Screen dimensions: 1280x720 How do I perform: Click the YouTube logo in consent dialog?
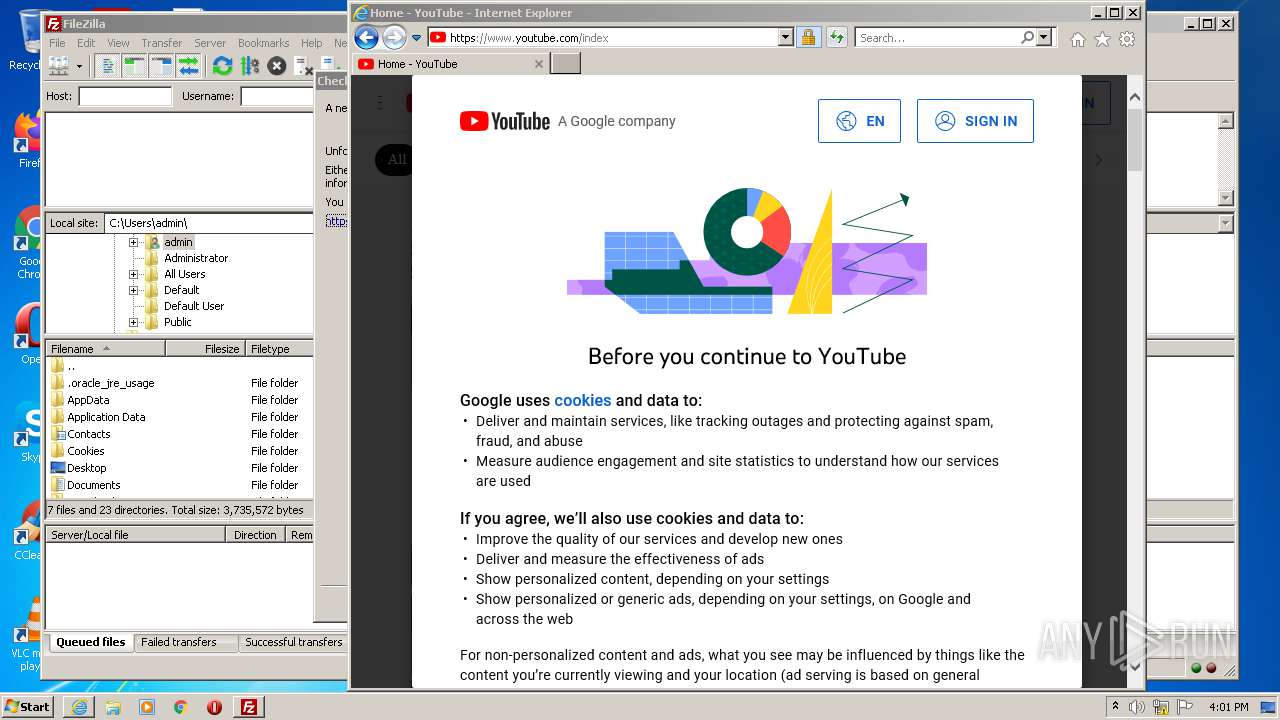pyautogui.click(x=505, y=121)
